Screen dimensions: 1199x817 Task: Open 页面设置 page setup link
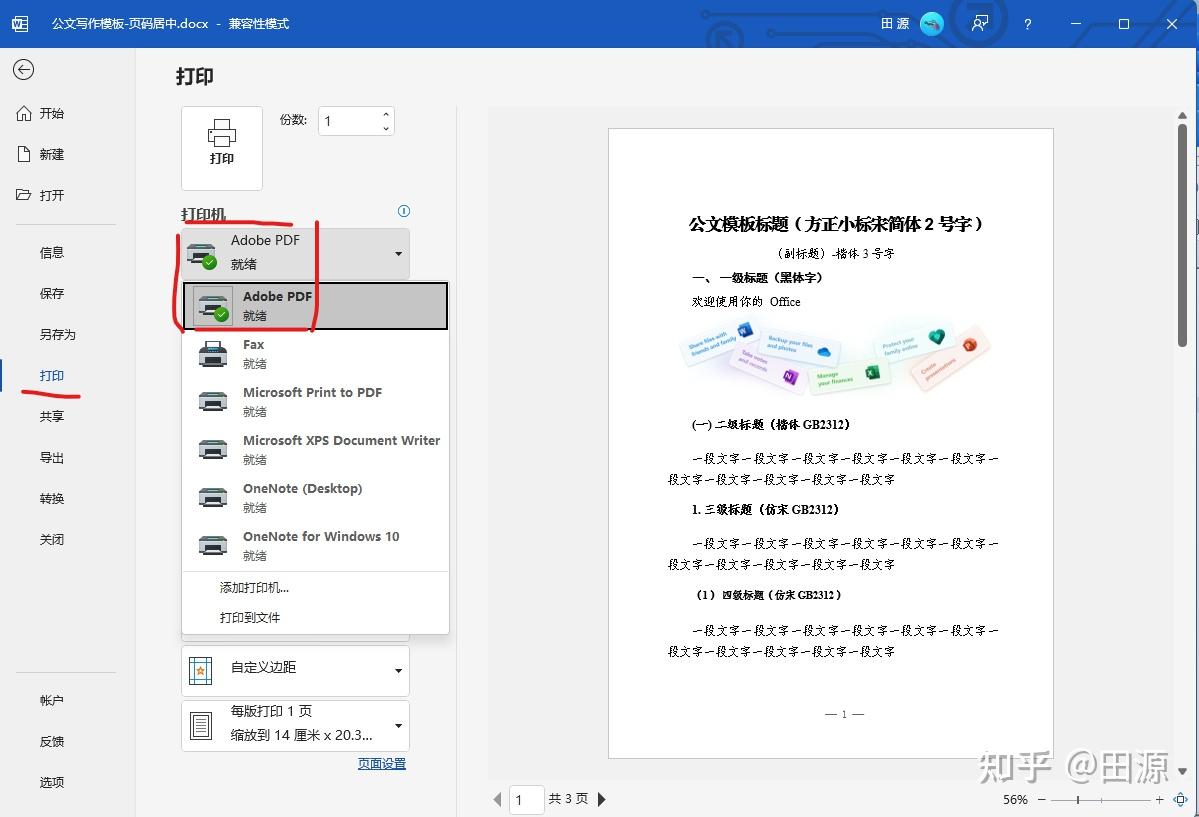point(381,762)
